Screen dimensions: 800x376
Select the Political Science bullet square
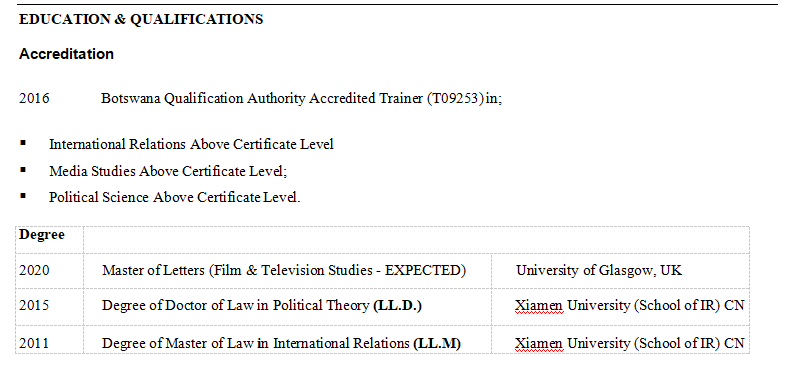coord(23,196)
